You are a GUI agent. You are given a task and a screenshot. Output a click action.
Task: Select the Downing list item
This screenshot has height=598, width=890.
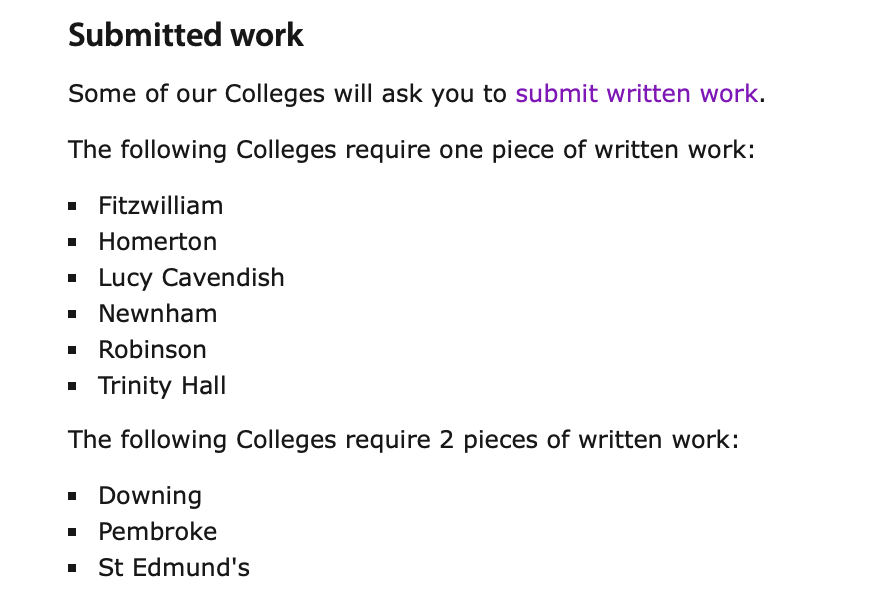click(x=150, y=496)
